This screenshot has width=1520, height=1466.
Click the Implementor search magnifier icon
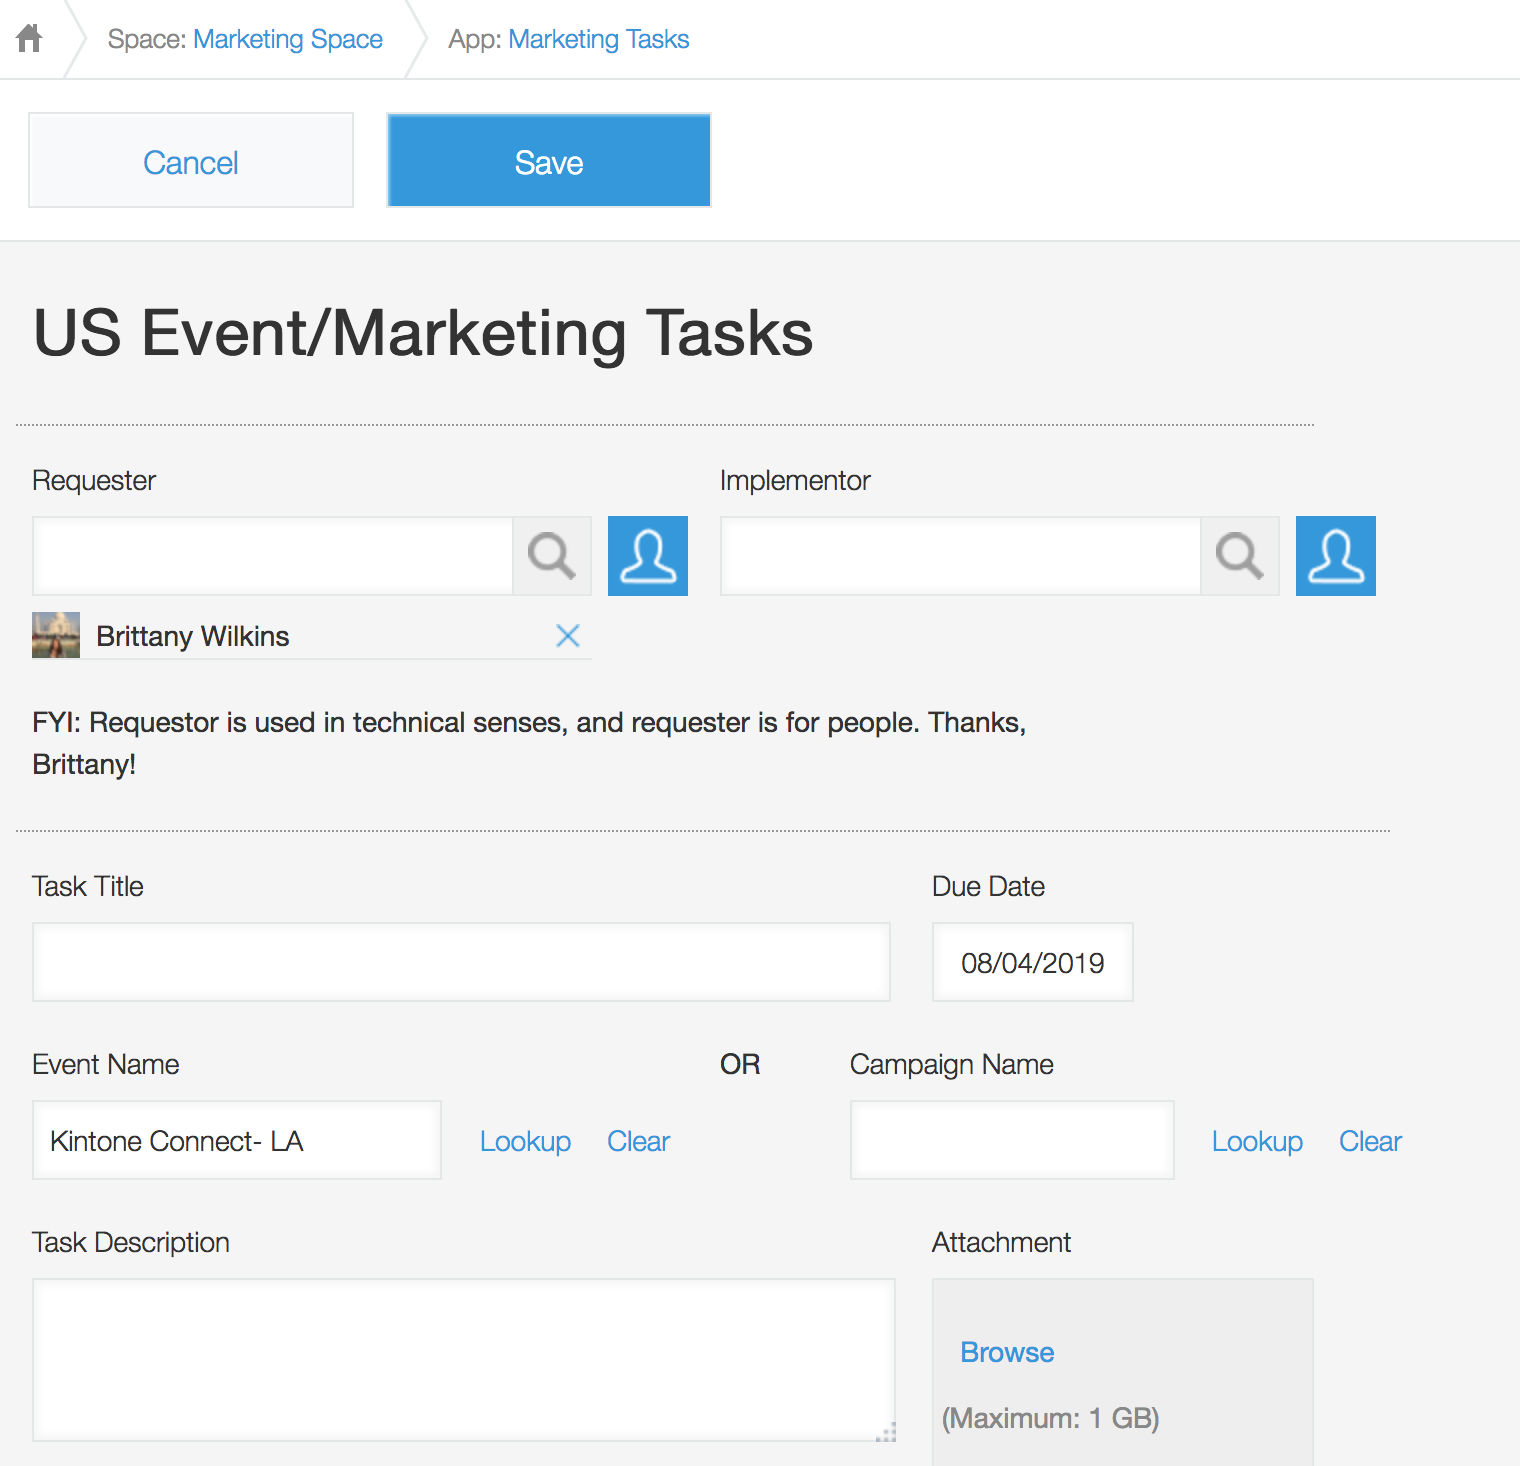click(1239, 556)
